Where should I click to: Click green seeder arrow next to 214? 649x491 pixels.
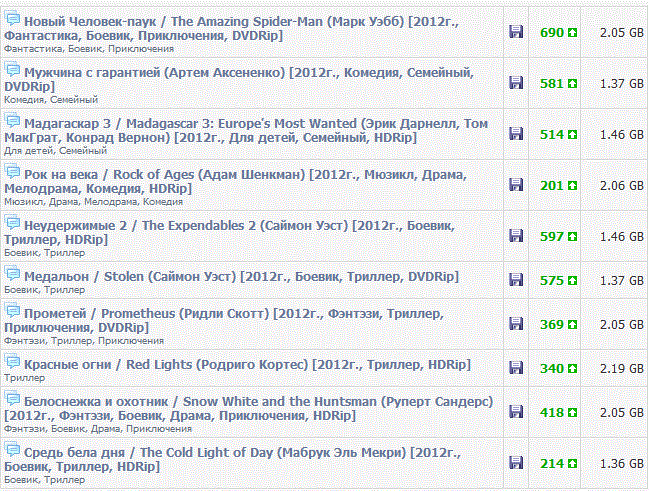572,464
